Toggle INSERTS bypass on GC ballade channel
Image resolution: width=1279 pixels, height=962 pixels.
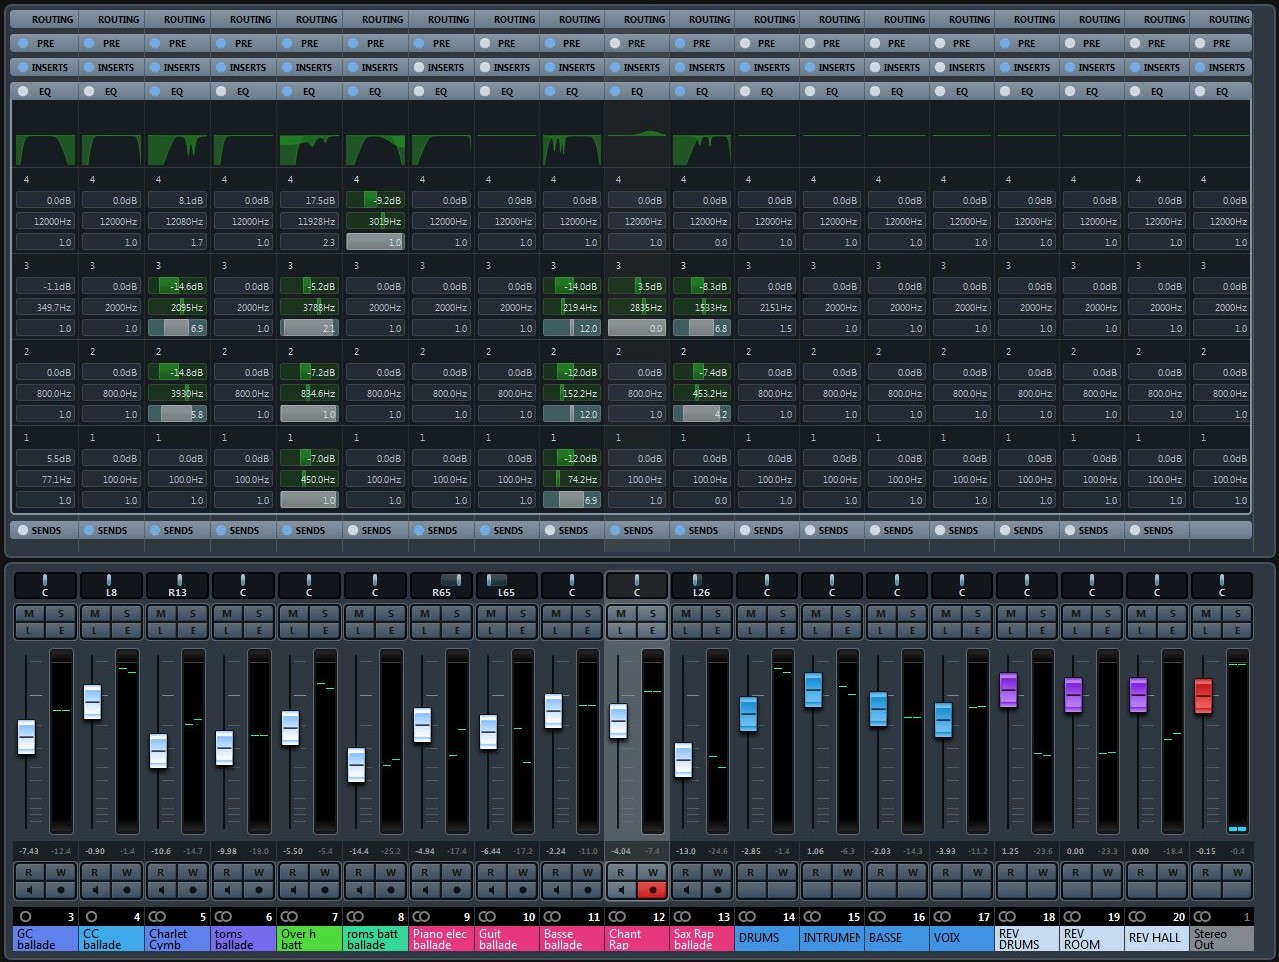point(23,67)
